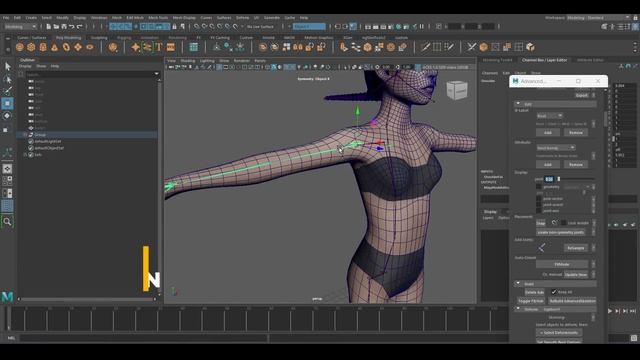Toggle the selection lock icon in status line
Viewport: 640px width, 360px height.
click(x=175, y=27)
